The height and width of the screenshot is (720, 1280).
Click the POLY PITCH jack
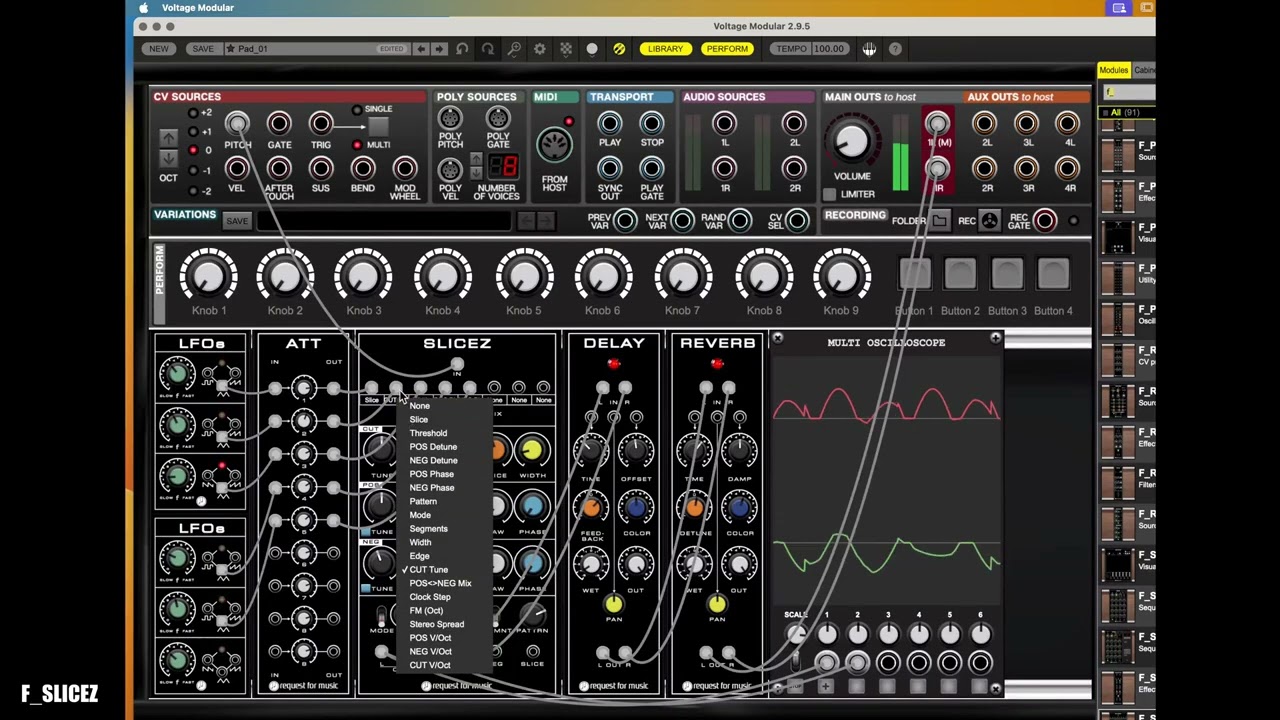pos(450,119)
